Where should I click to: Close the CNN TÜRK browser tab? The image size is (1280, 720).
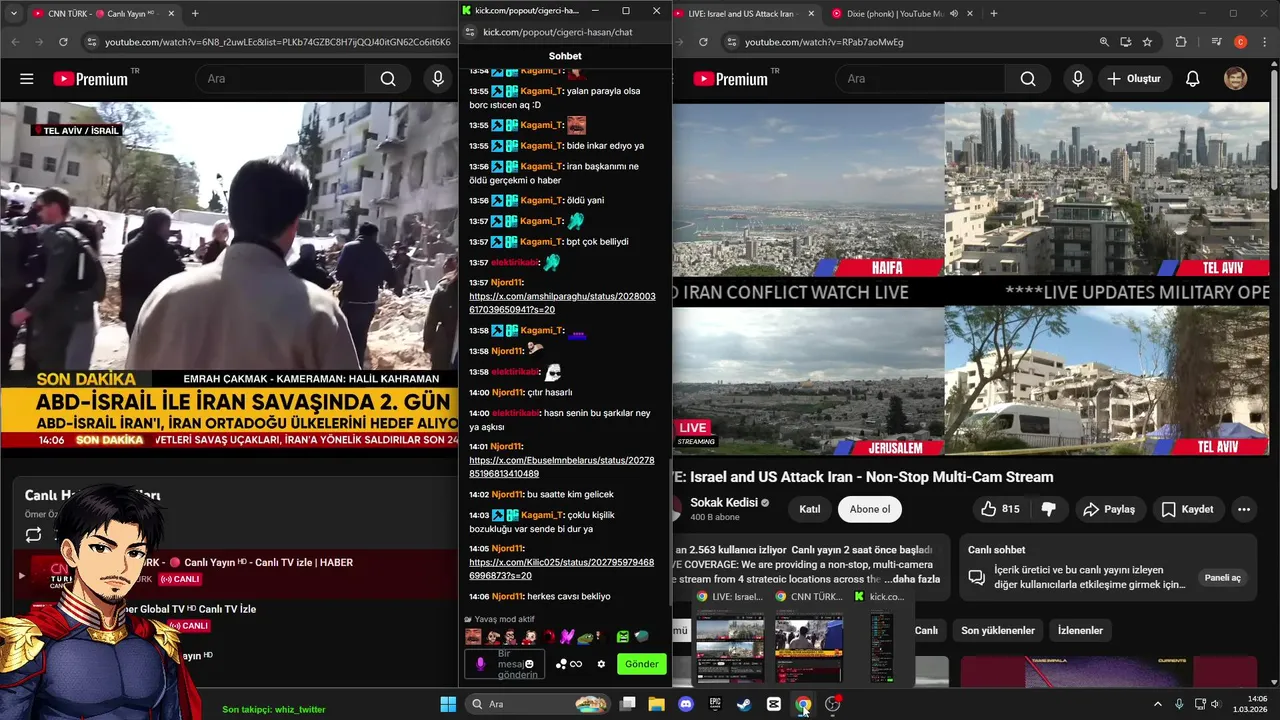pos(170,14)
